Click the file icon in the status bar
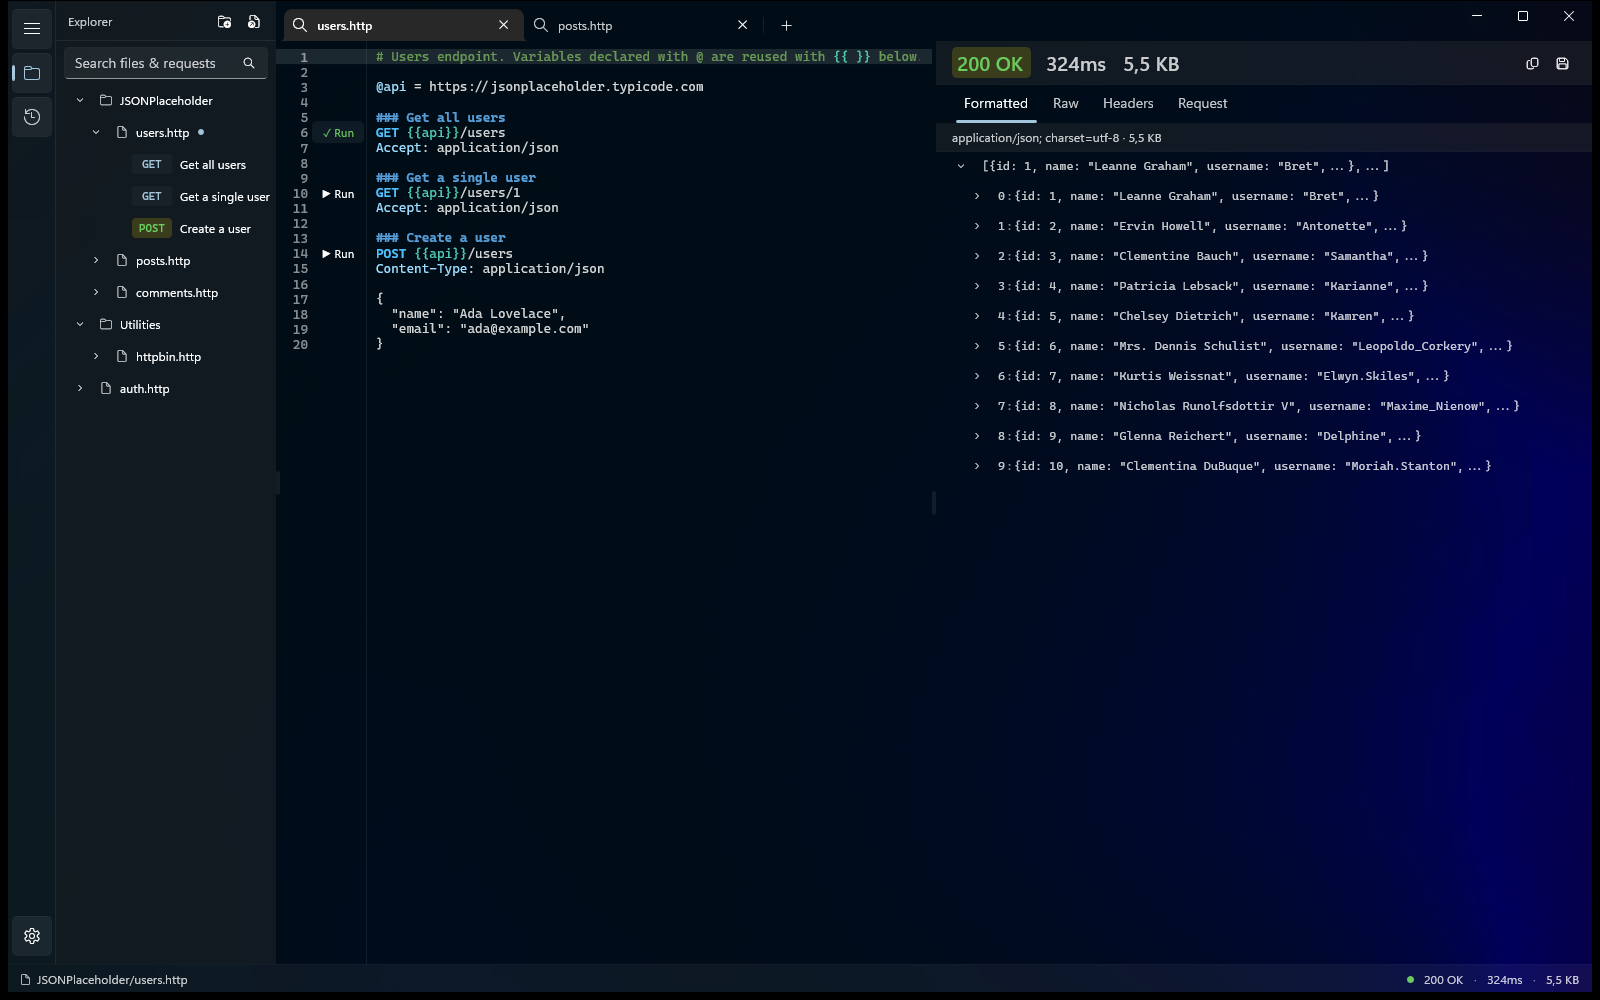The width and height of the screenshot is (1600, 1000). pyautogui.click(x=26, y=980)
